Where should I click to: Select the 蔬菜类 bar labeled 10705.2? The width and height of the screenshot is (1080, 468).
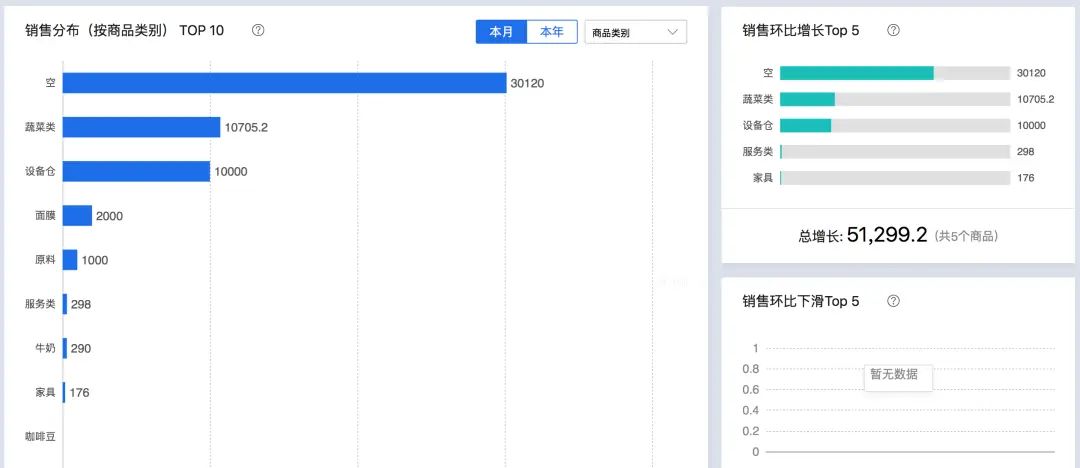click(142, 127)
